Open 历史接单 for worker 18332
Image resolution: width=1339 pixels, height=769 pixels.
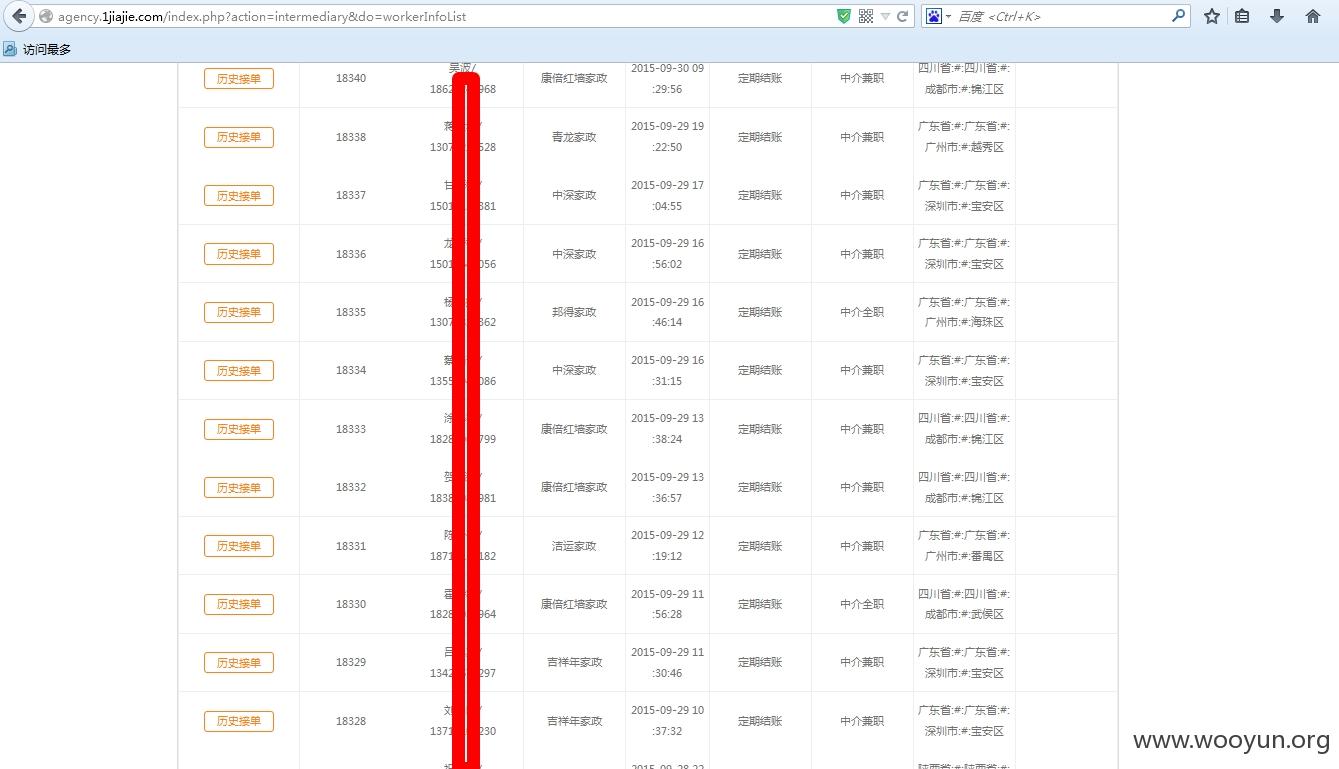pyautogui.click(x=239, y=488)
